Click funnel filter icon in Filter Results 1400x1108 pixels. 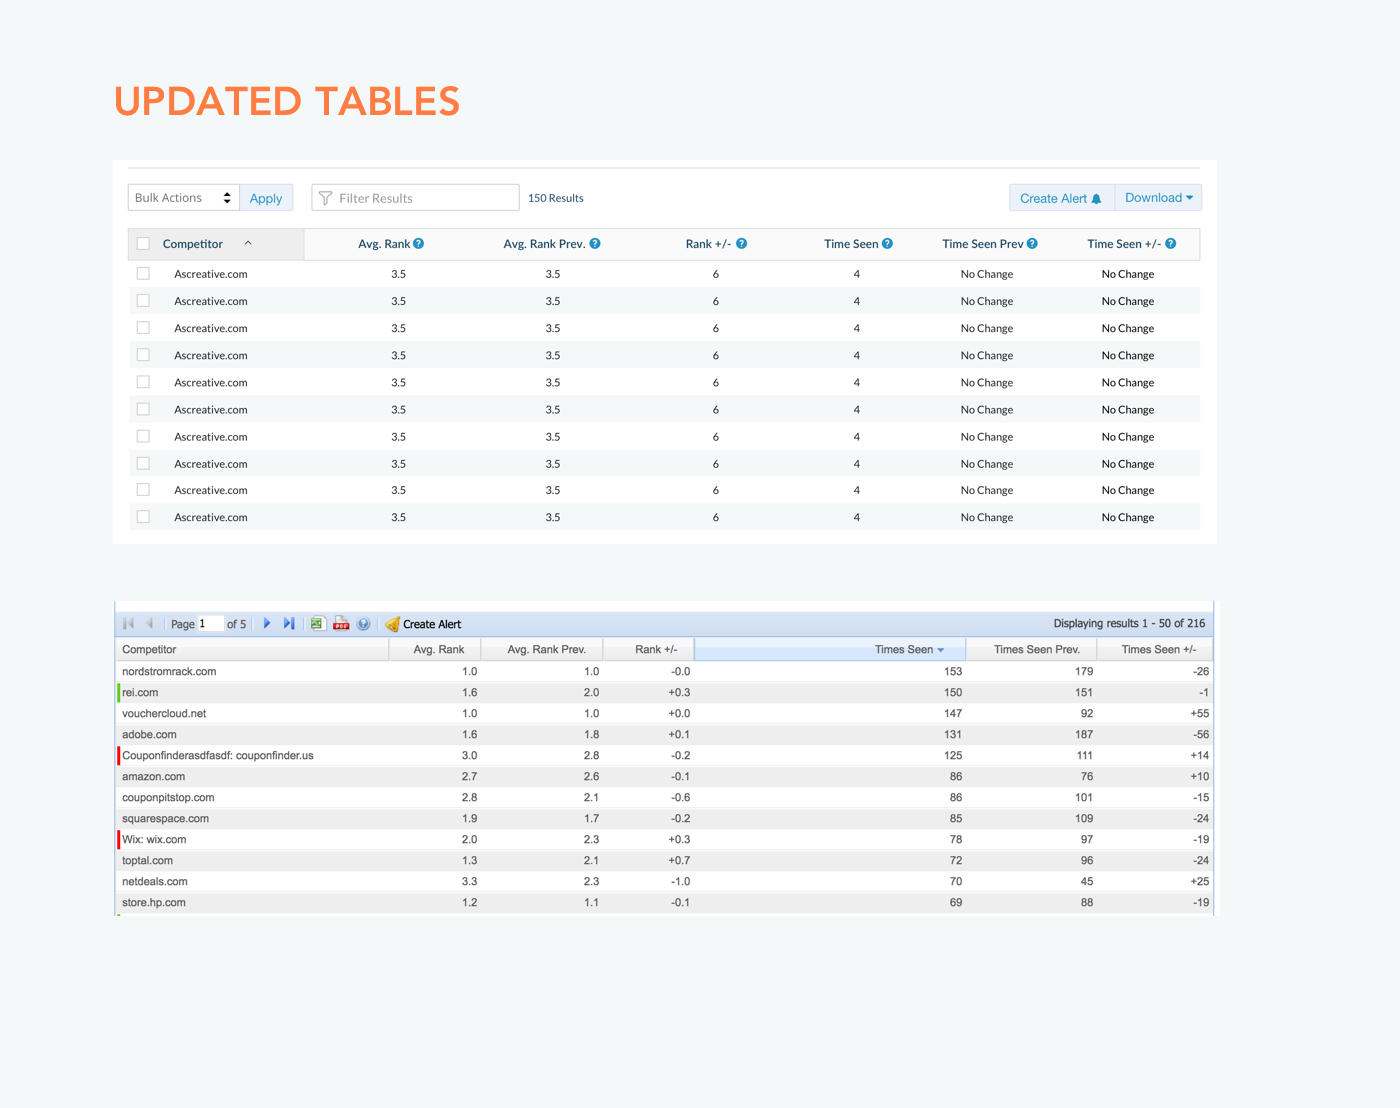325,198
